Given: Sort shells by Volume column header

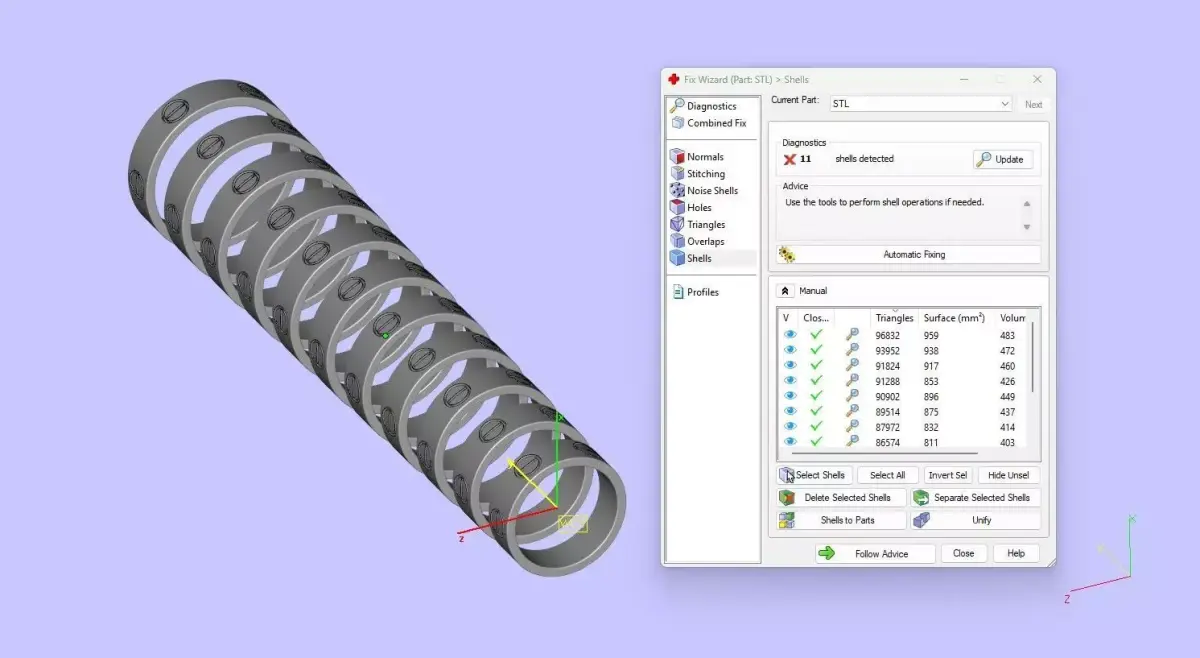Looking at the screenshot, I should coord(1012,318).
